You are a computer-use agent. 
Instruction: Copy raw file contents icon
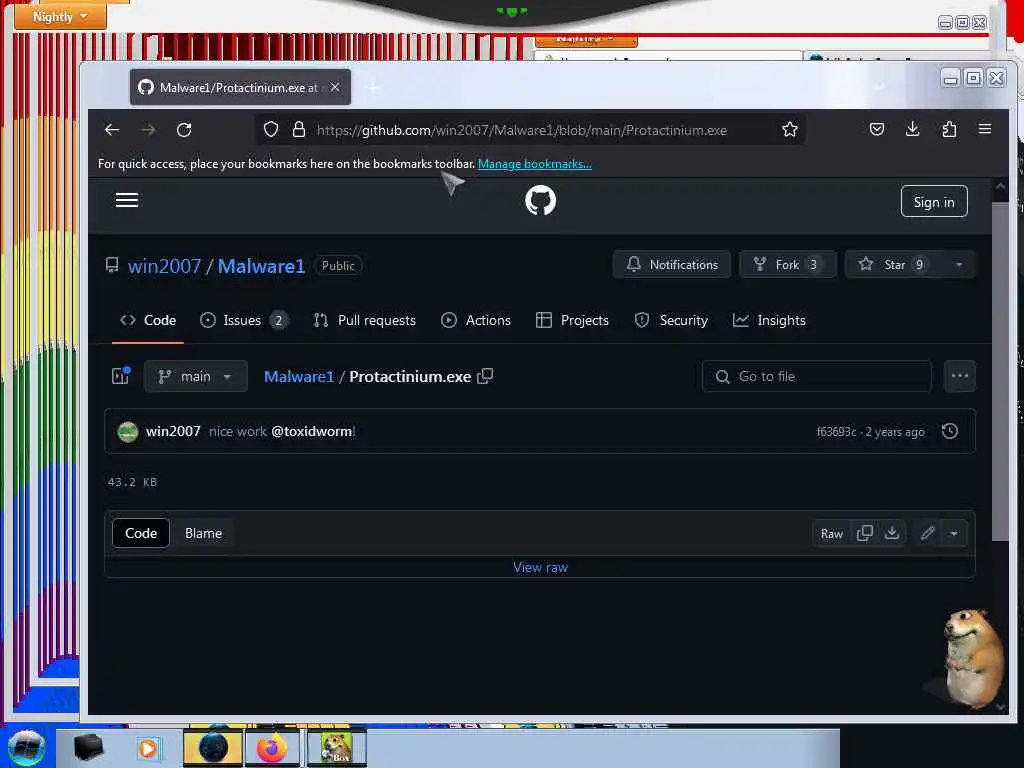tap(865, 533)
